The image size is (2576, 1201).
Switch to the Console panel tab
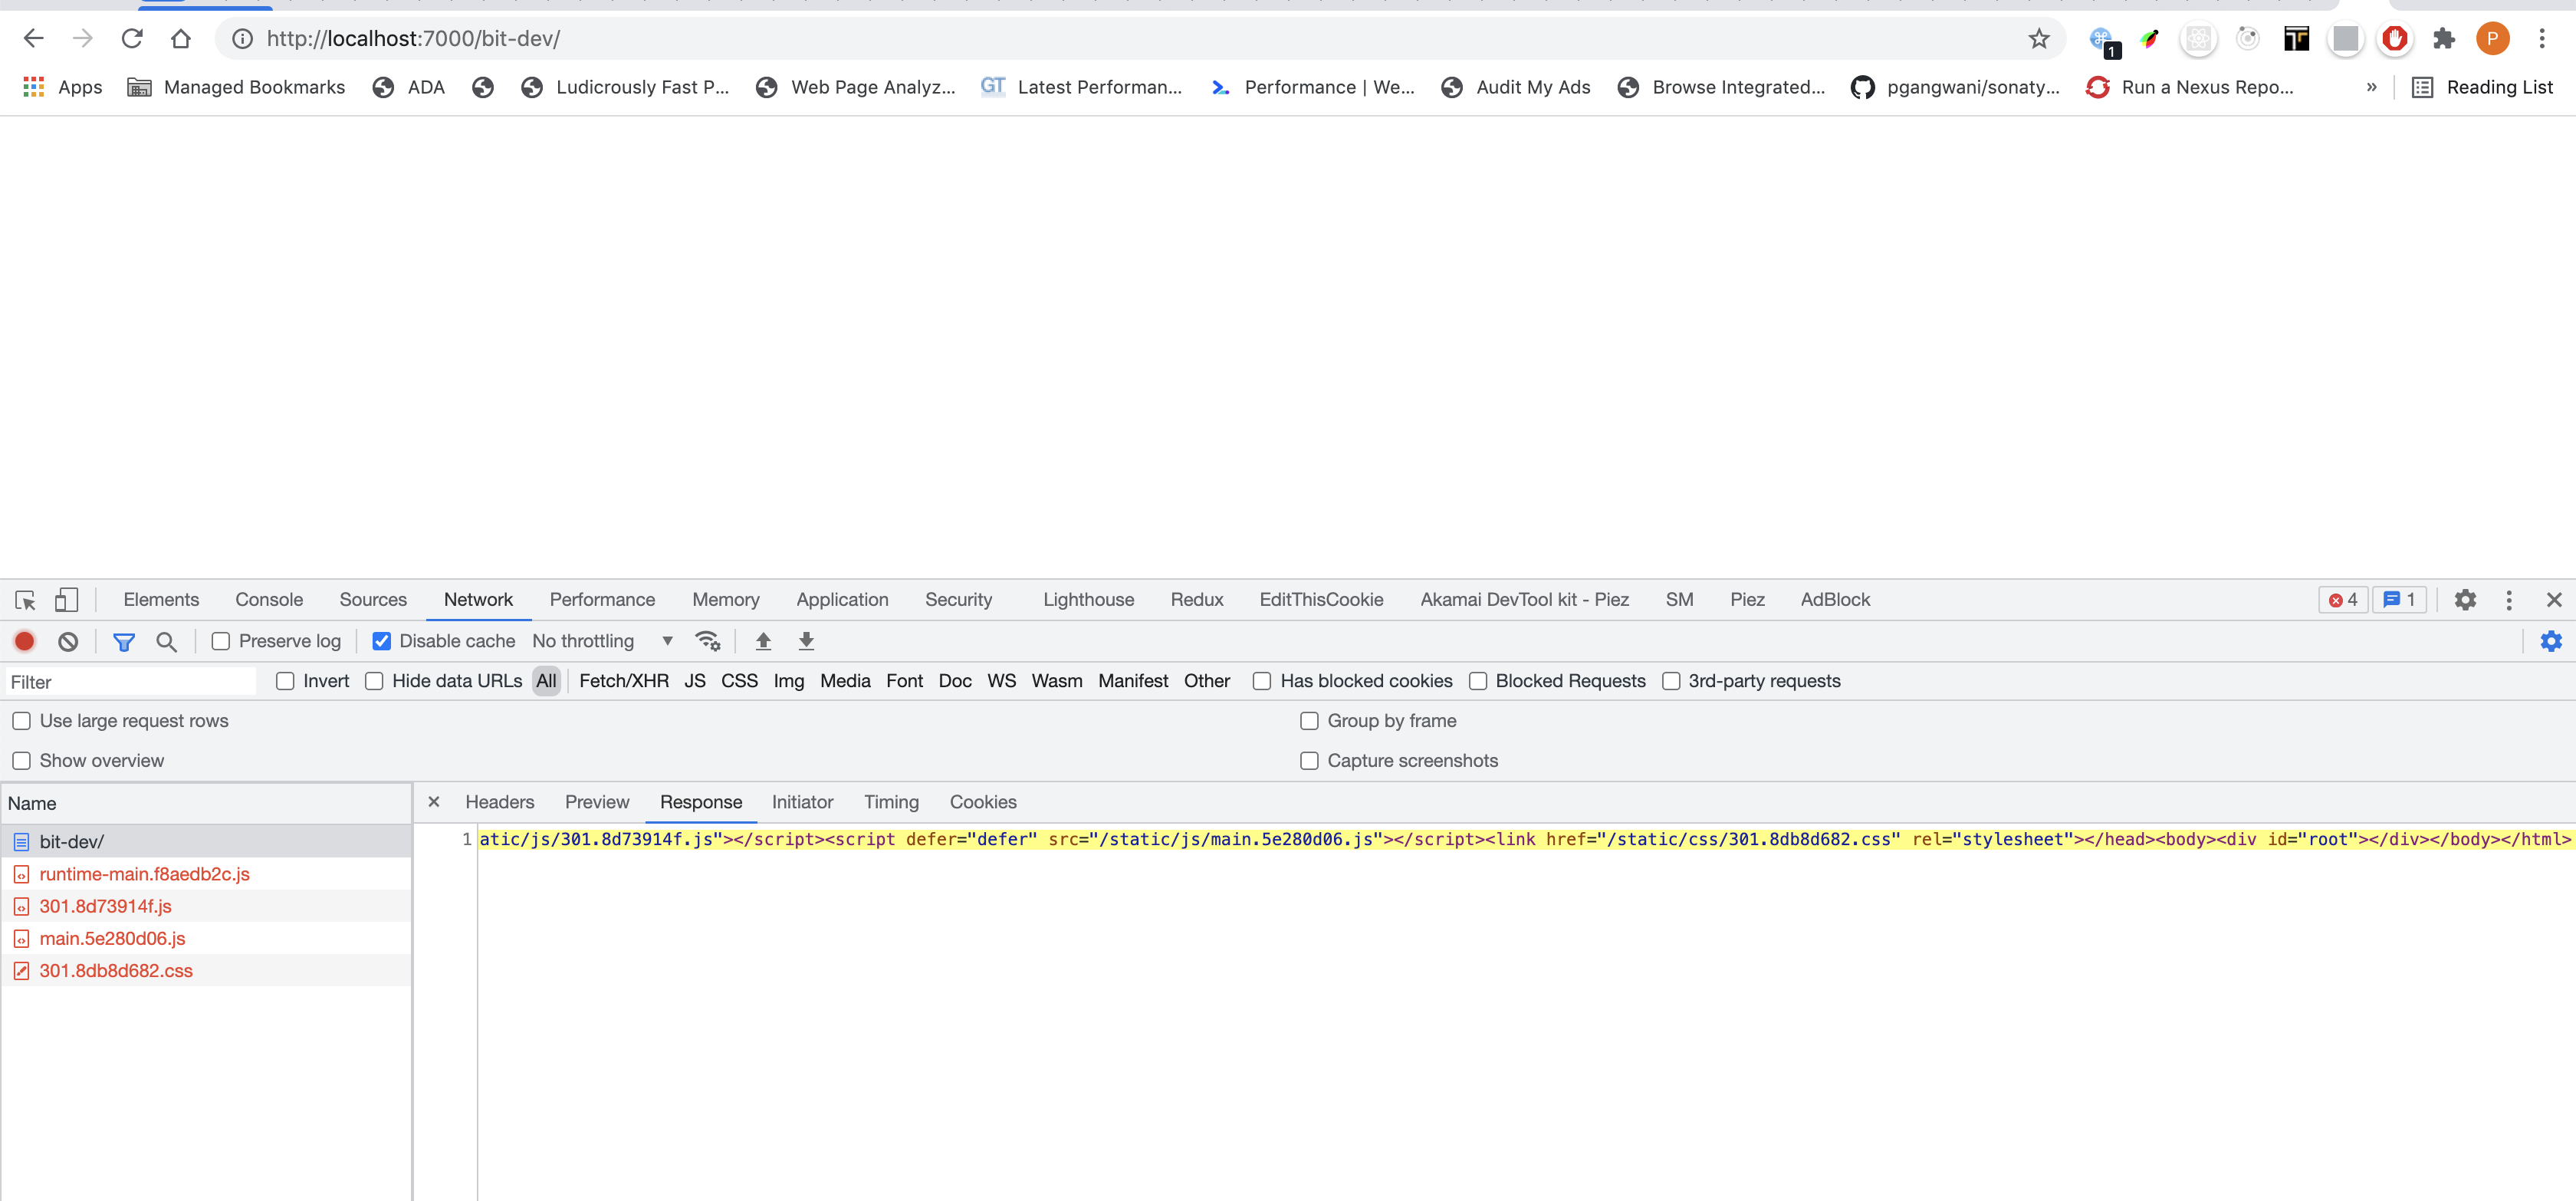[269, 600]
